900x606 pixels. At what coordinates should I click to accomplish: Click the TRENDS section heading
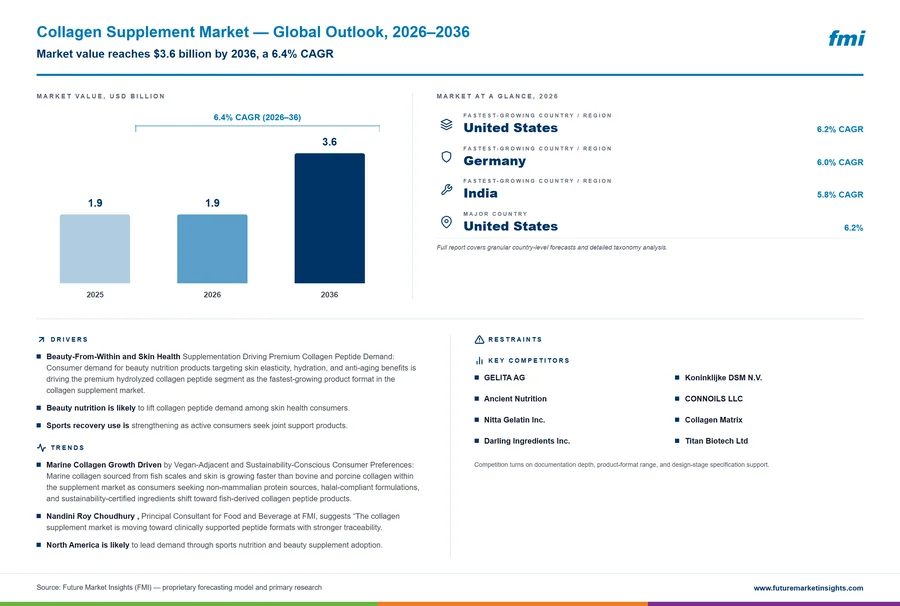(67, 448)
